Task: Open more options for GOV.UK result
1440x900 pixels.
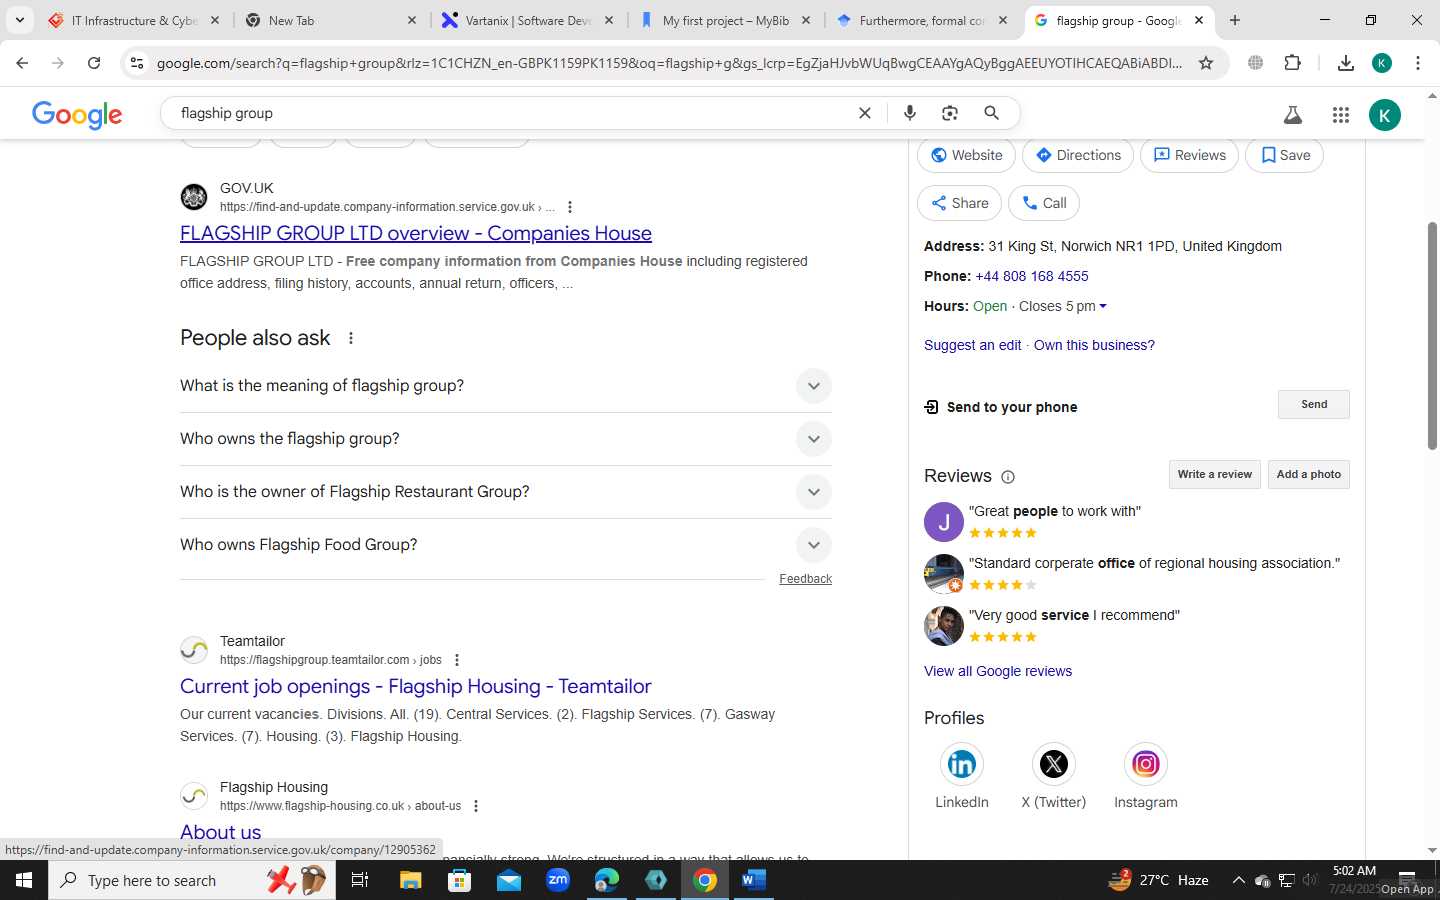Action: (x=570, y=207)
